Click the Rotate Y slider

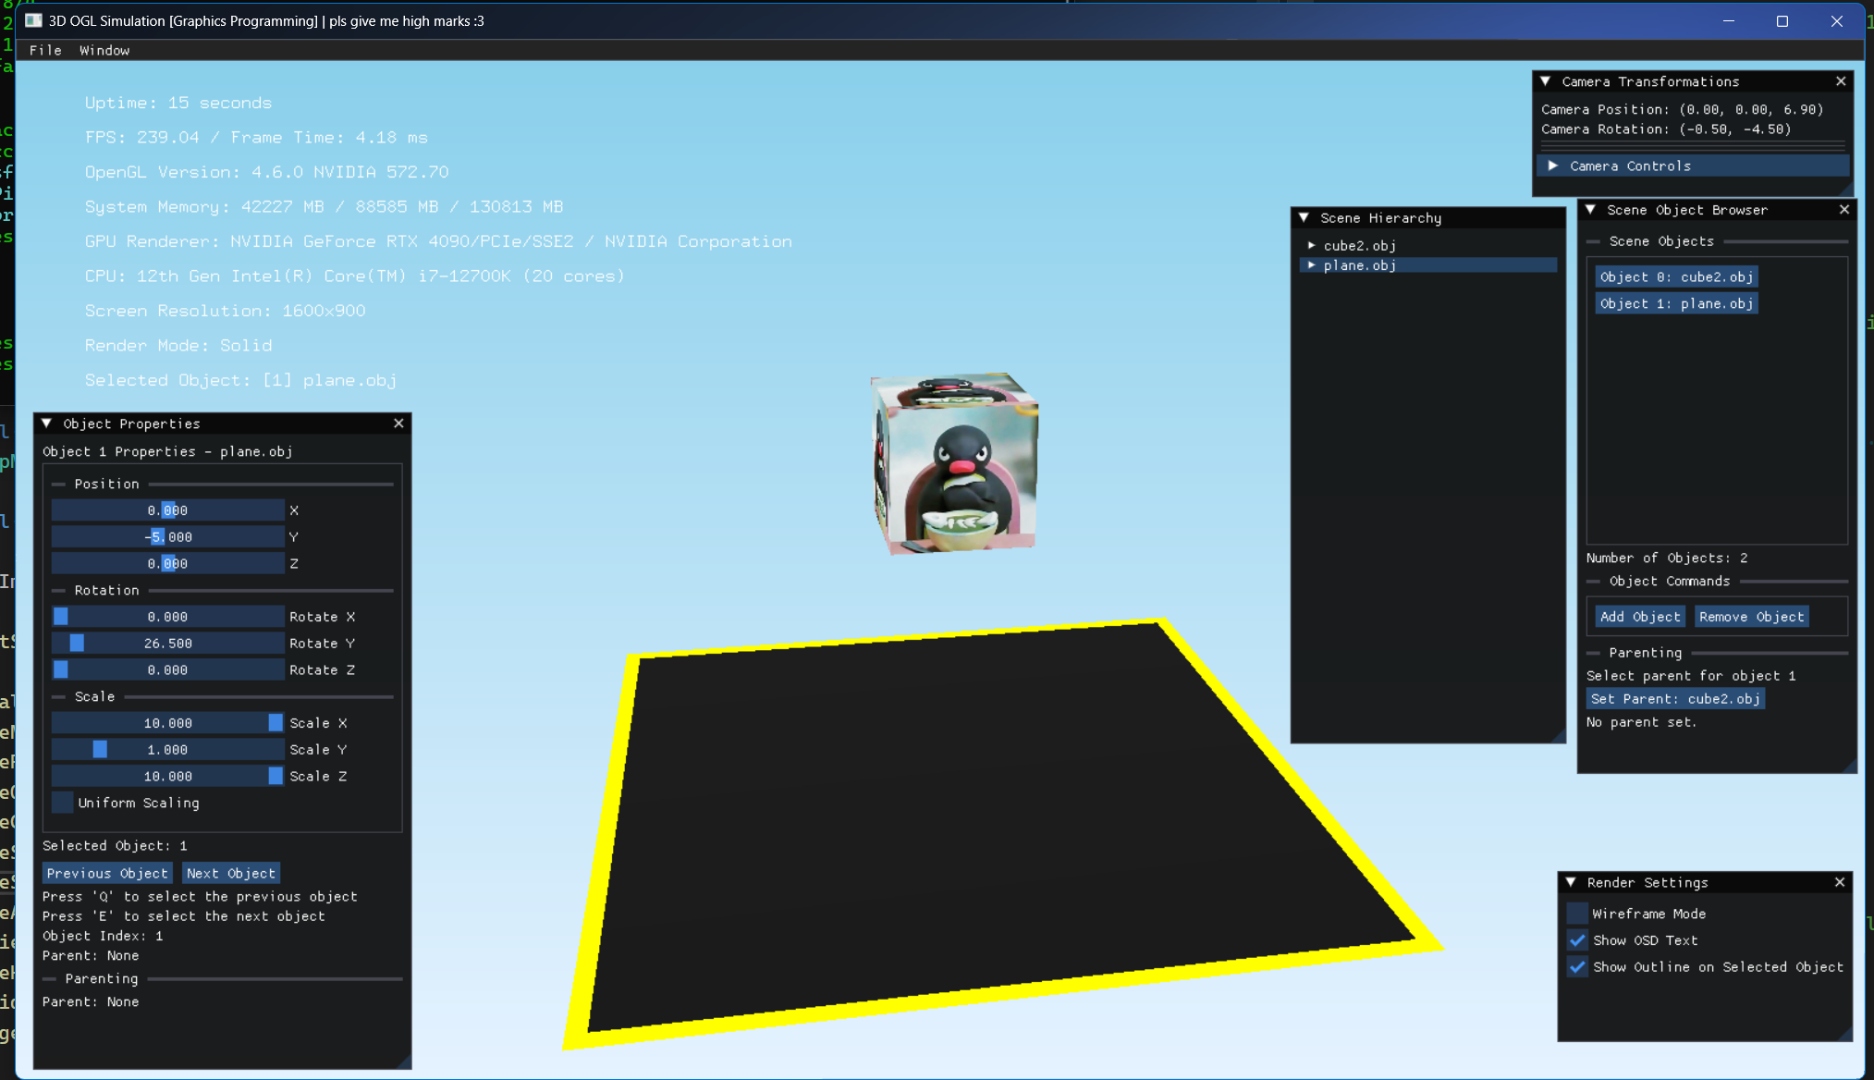tap(168, 644)
